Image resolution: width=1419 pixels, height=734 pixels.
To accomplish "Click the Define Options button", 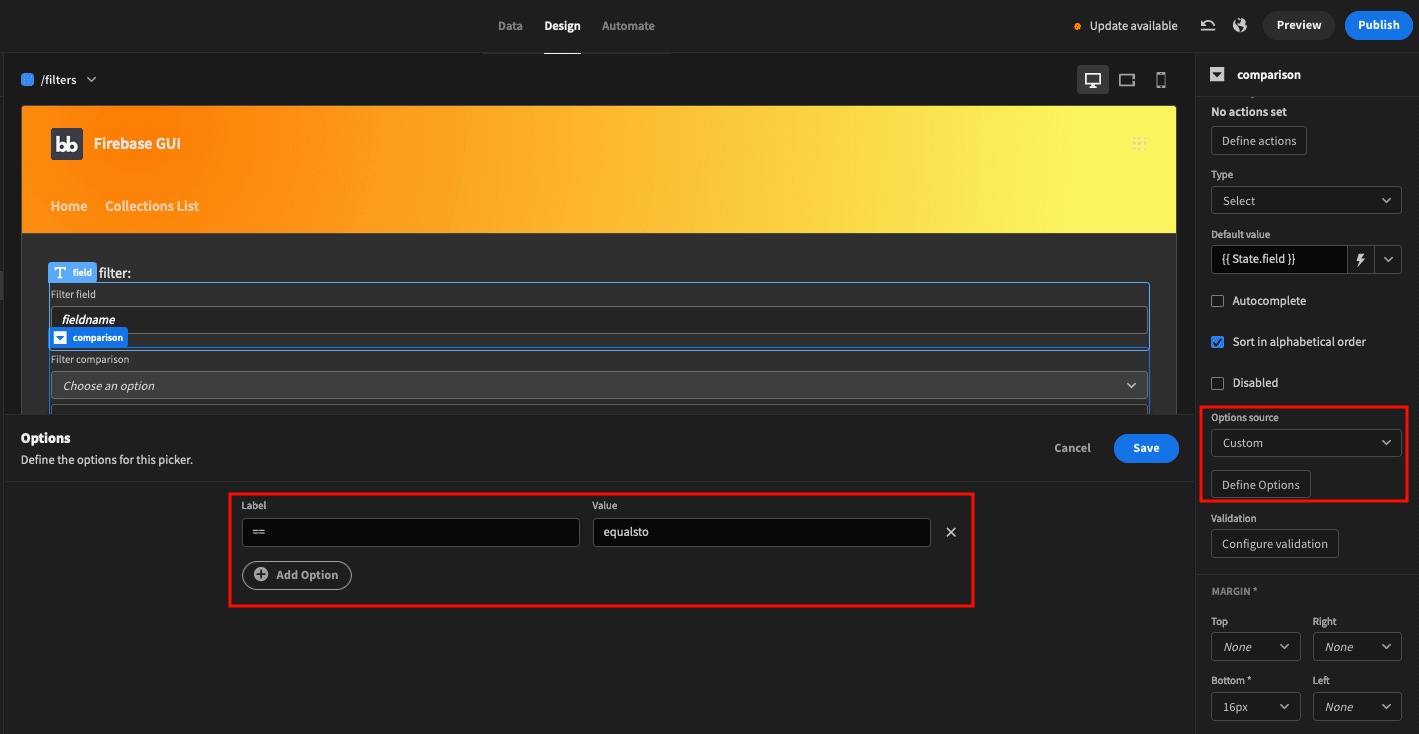I will [1261, 485].
